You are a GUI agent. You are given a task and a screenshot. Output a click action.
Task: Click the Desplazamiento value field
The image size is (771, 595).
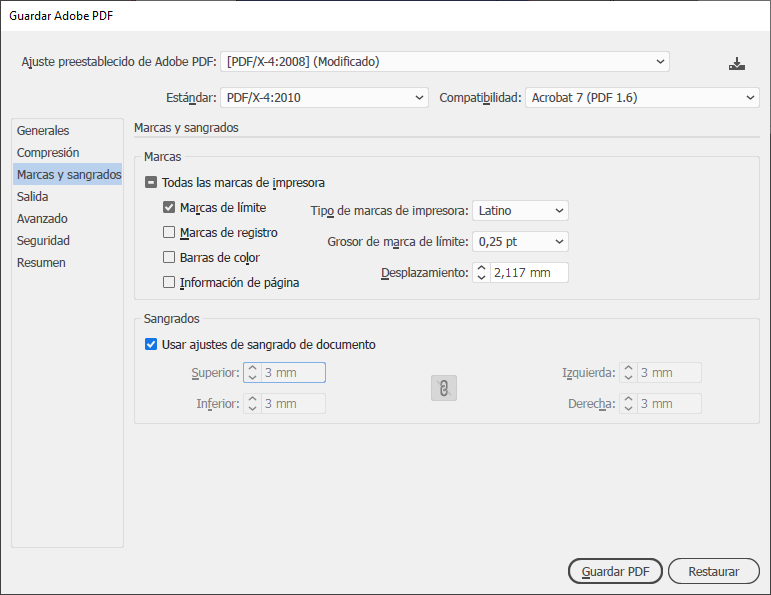[x=529, y=272]
